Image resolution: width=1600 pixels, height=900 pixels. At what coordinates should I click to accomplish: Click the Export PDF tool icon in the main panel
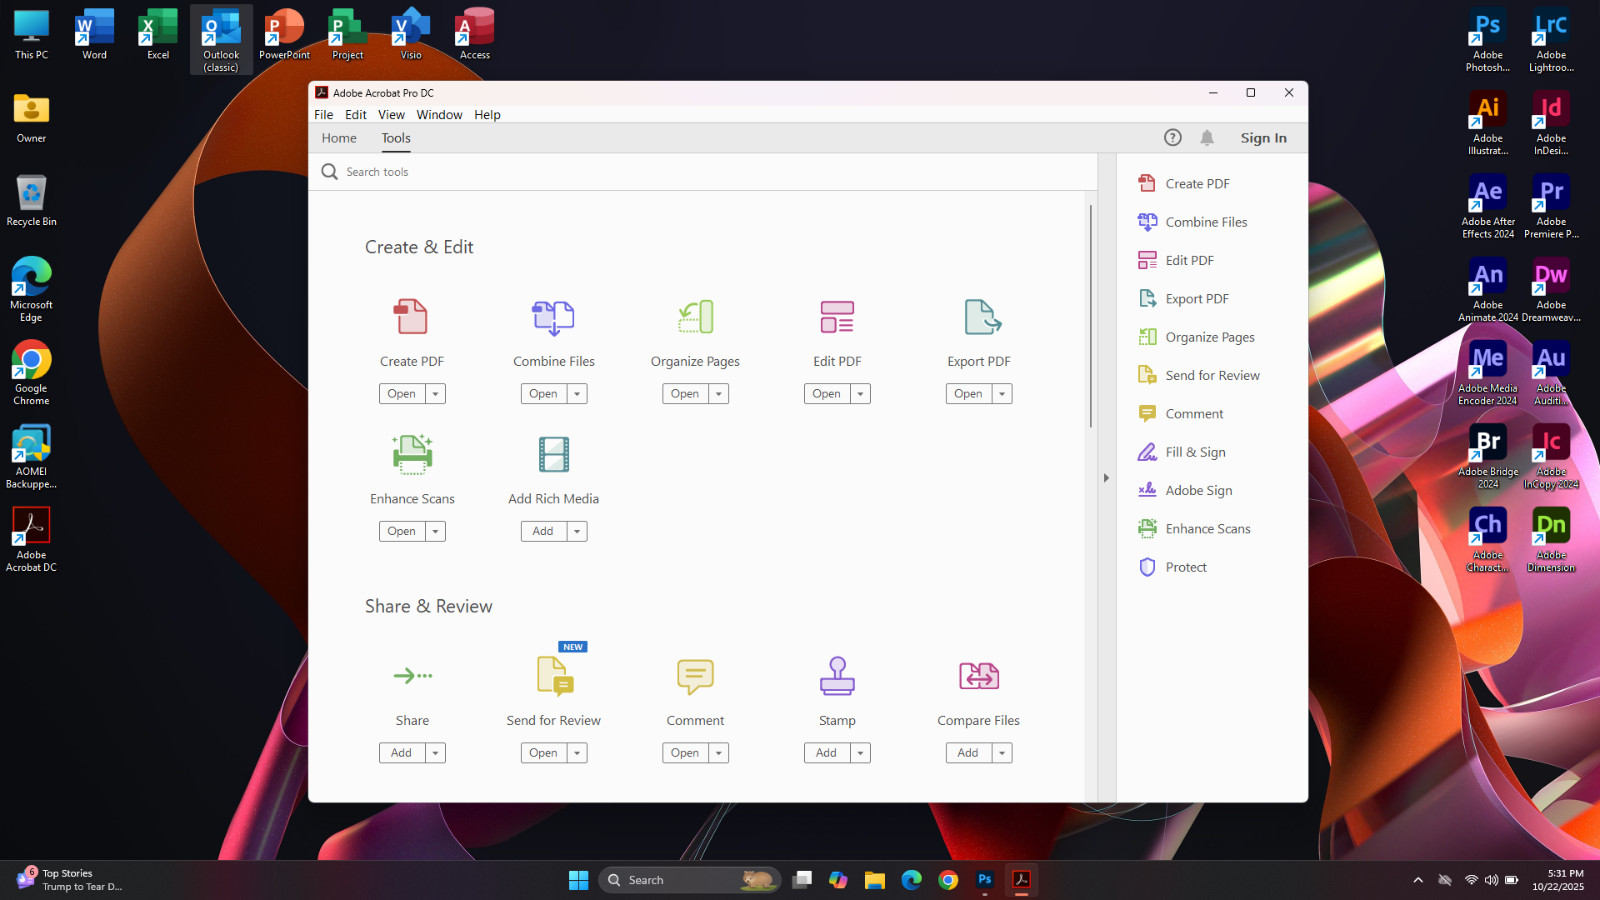[x=981, y=317]
